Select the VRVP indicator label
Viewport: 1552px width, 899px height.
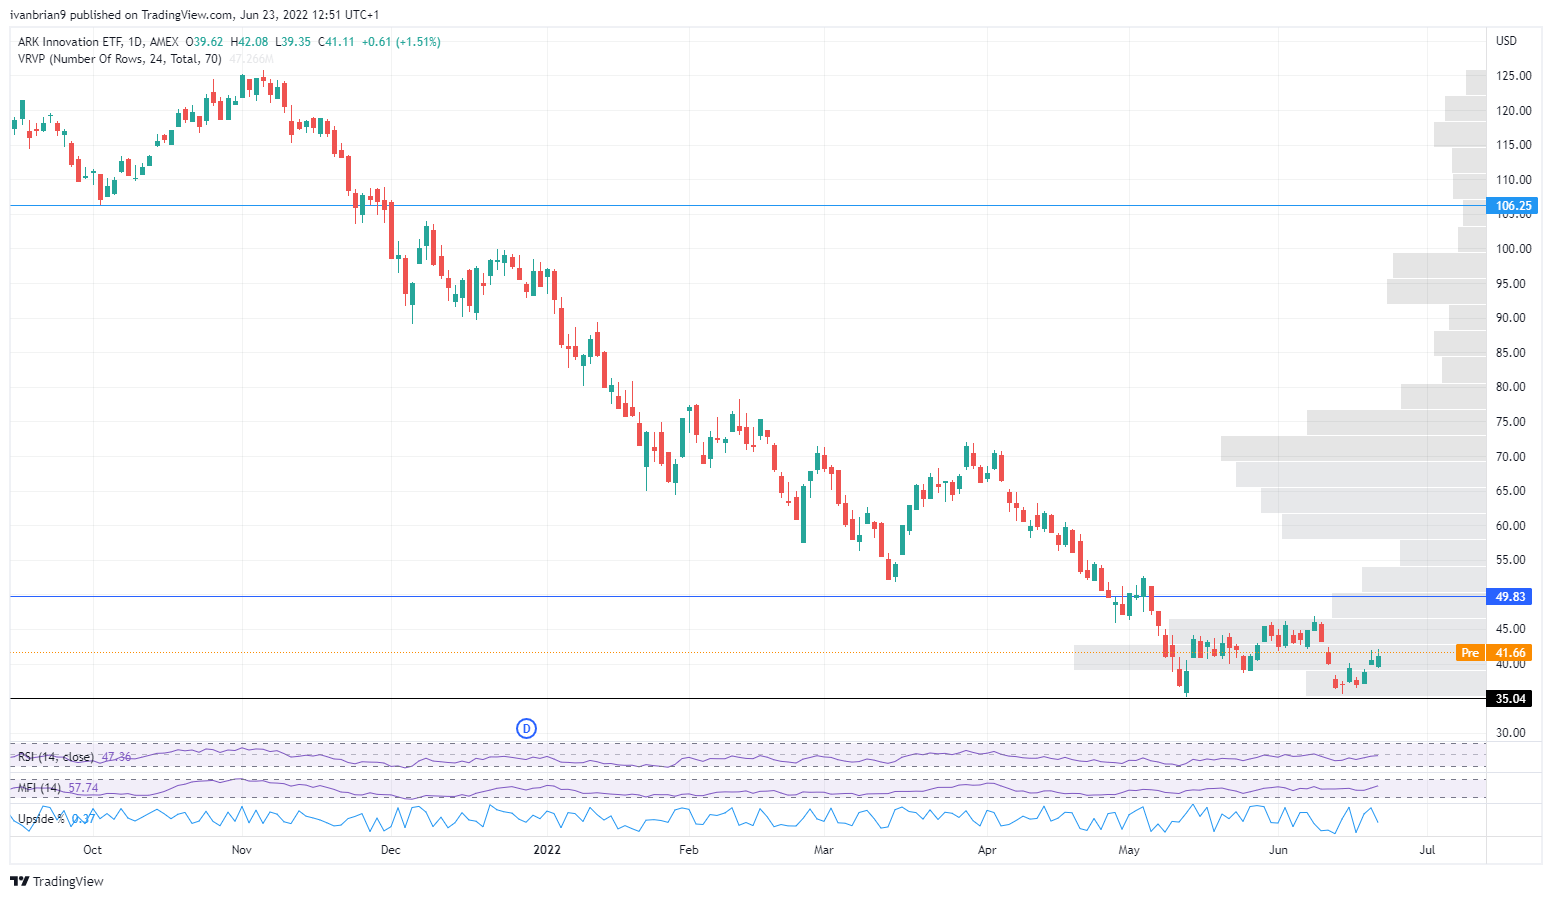point(120,59)
